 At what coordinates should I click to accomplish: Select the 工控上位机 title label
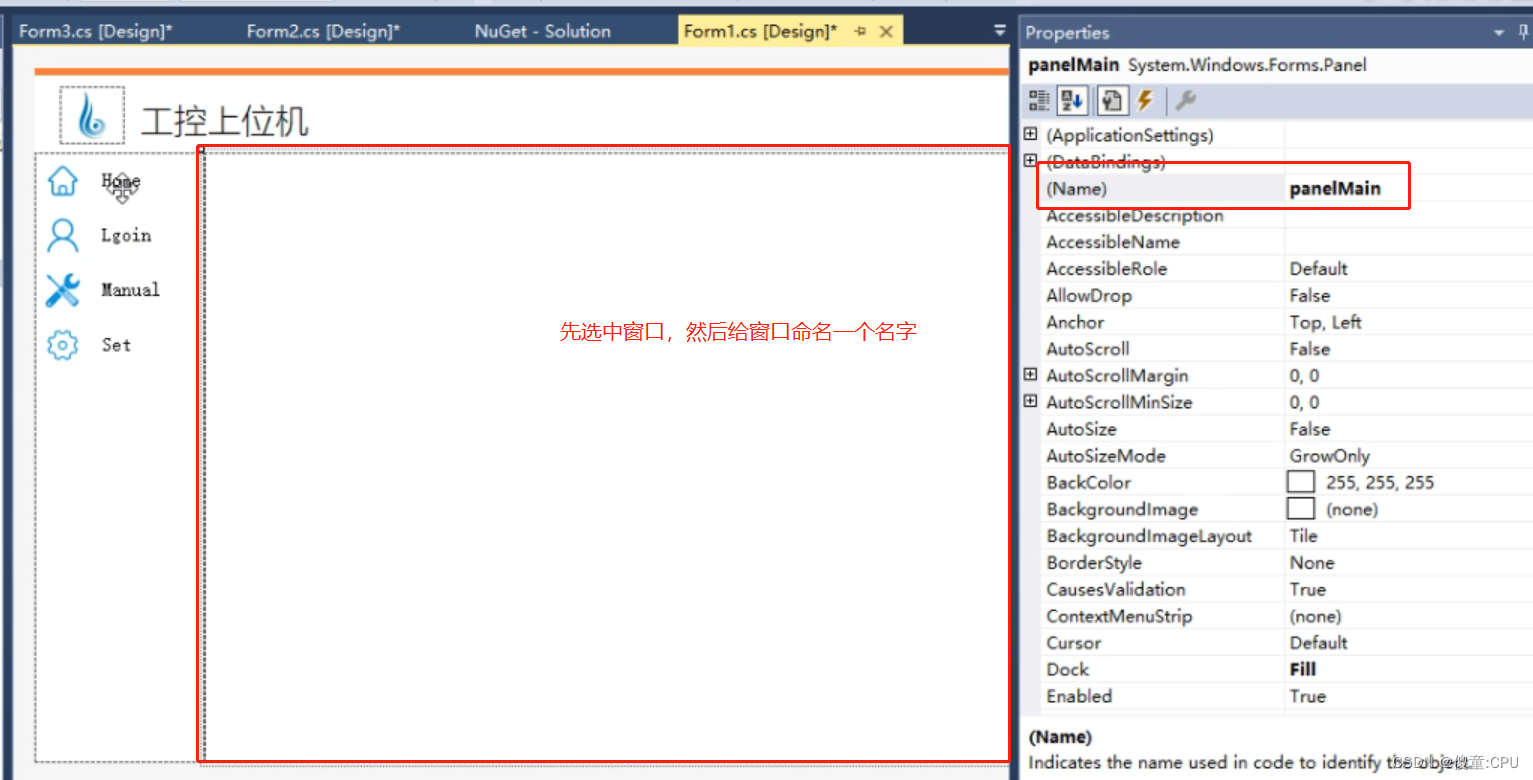(225, 122)
